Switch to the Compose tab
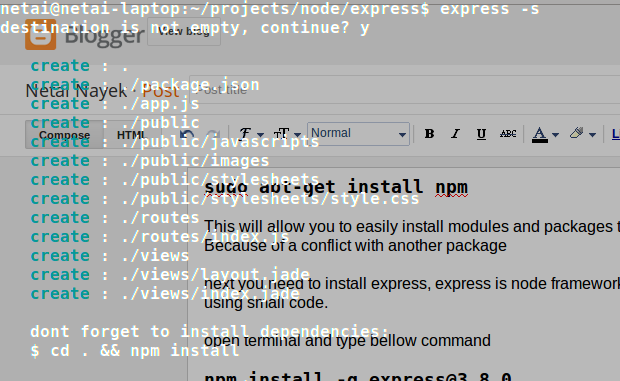This screenshot has width=620, height=381. pos(64,135)
